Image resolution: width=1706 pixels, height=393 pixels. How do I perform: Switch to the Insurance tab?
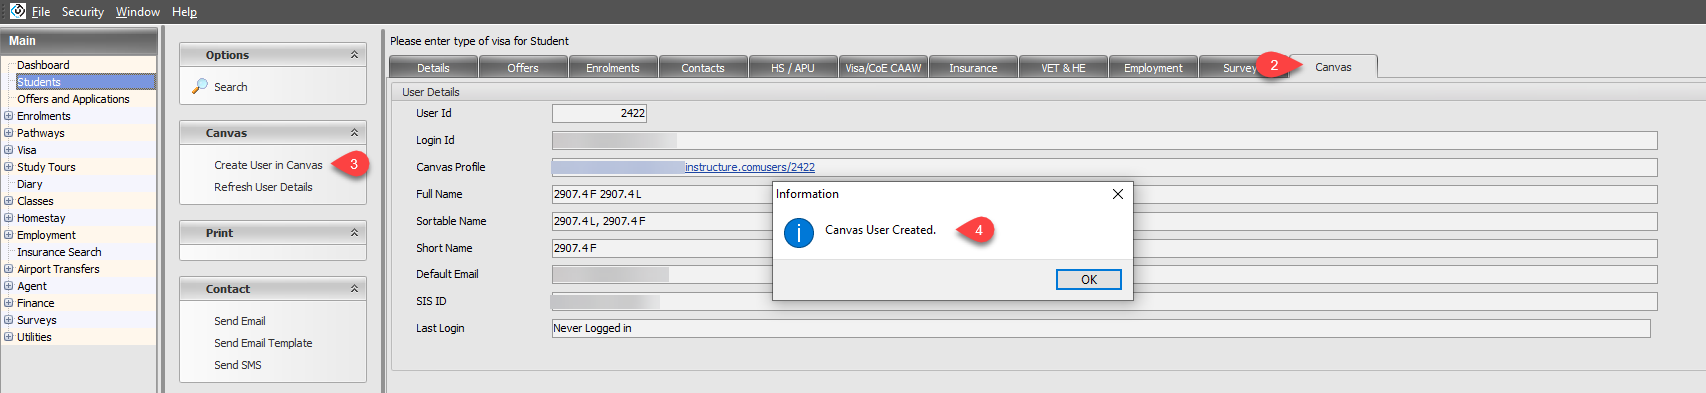973,68
